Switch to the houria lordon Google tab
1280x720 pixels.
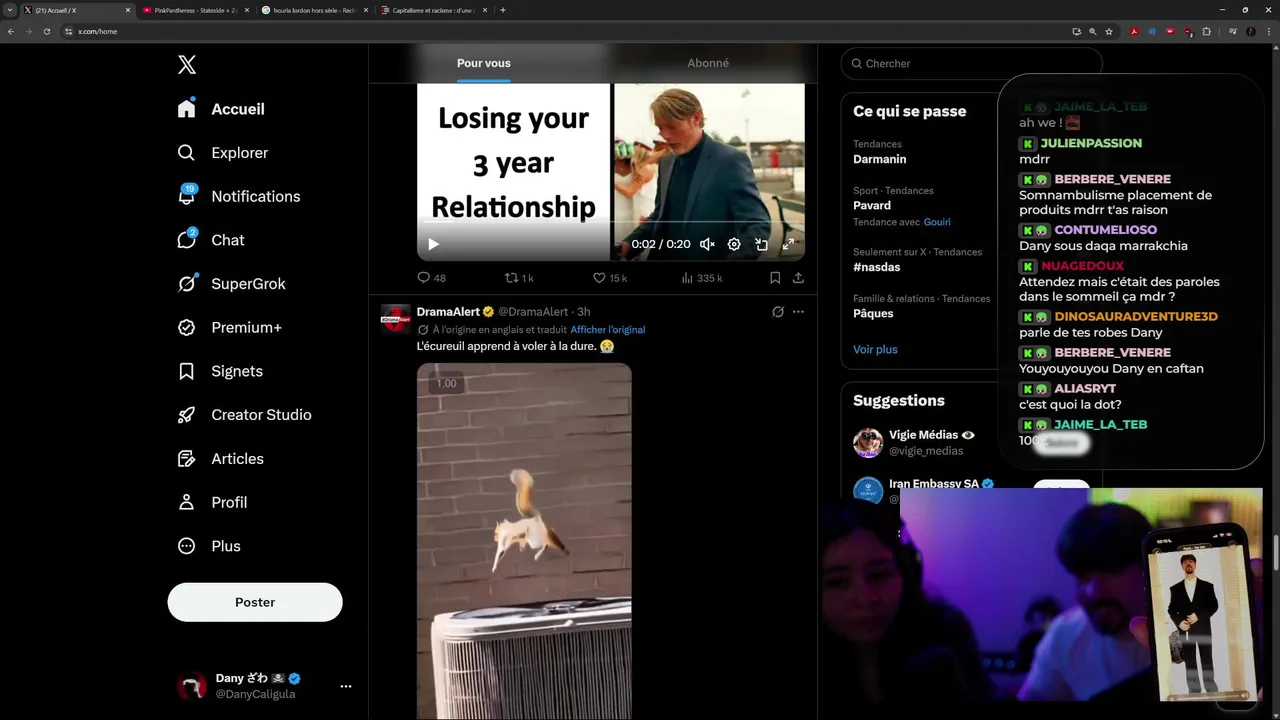click(314, 10)
